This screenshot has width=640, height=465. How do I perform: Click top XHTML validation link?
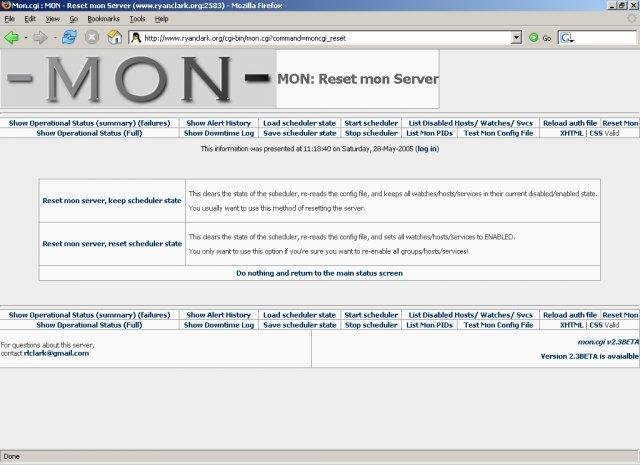(x=571, y=133)
